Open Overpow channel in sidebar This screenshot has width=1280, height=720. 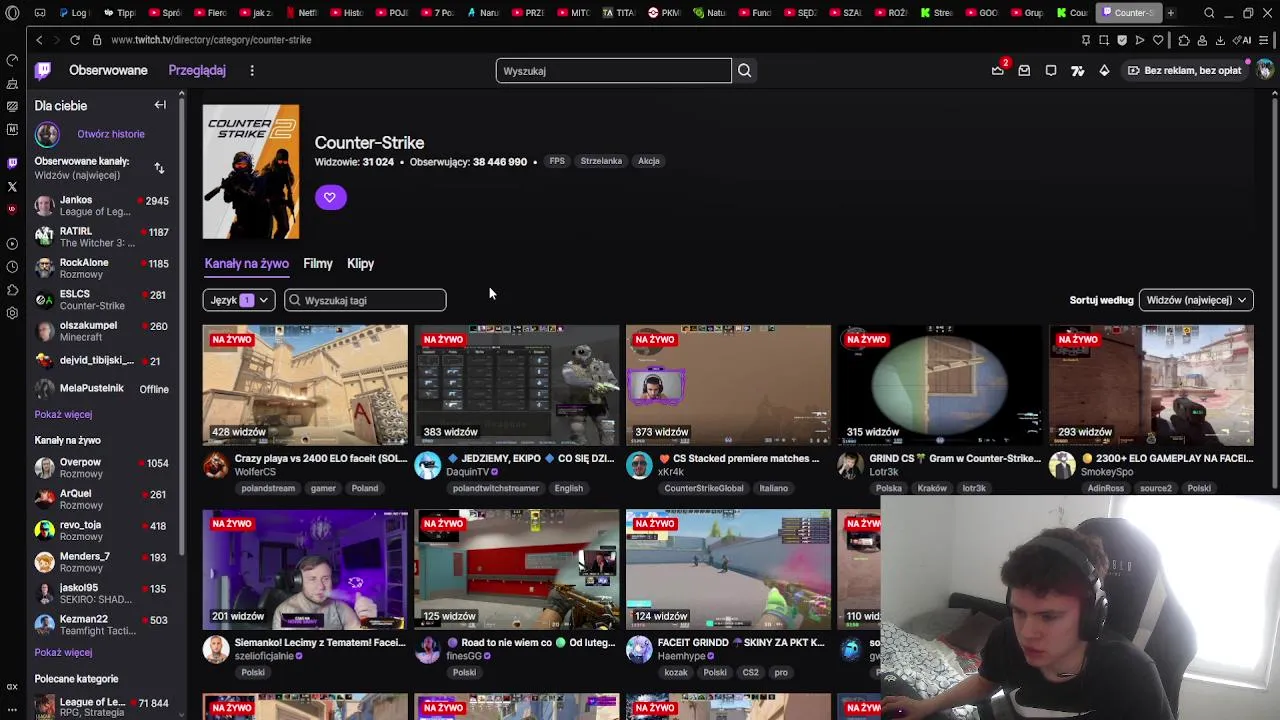click(x=104, y=468)
